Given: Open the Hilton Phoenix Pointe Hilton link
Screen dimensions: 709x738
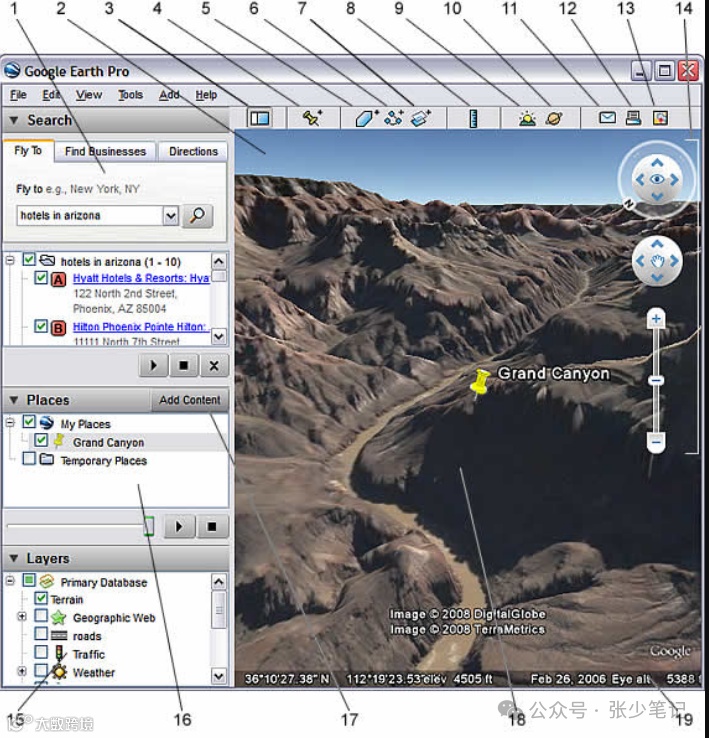Looking at the screenshot, I should pos(140,327).
